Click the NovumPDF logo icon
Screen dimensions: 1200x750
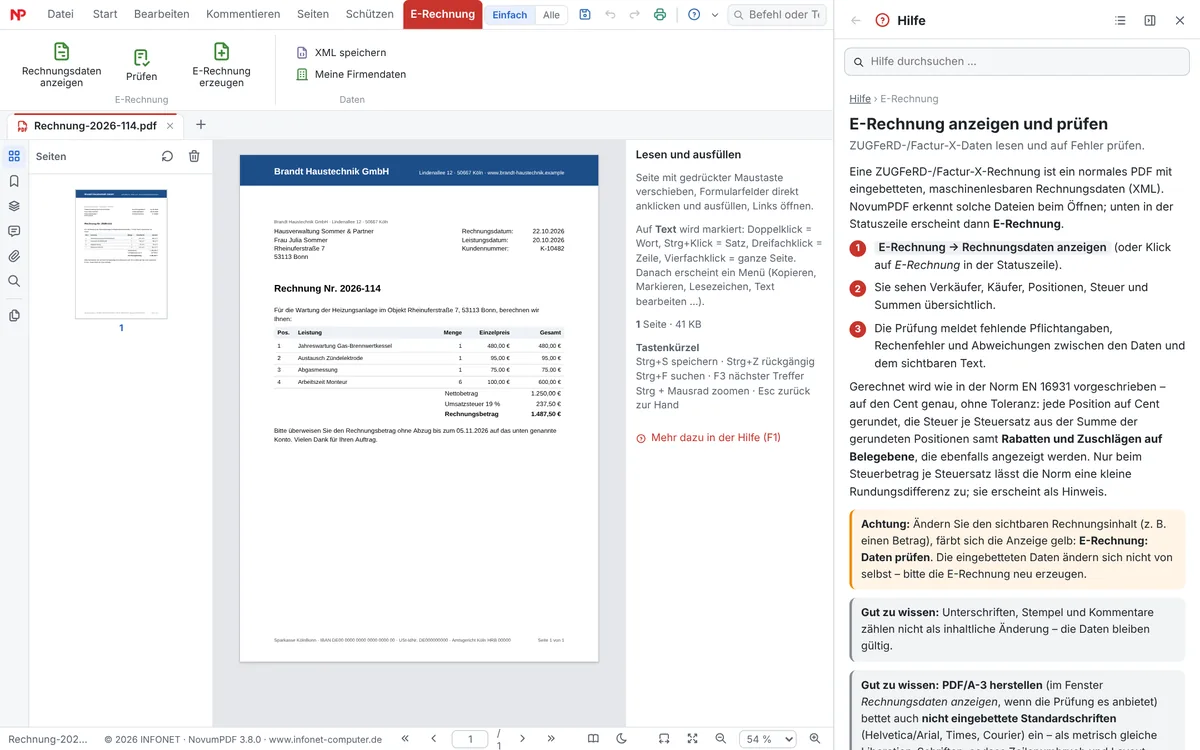click(x=17, y=15)
